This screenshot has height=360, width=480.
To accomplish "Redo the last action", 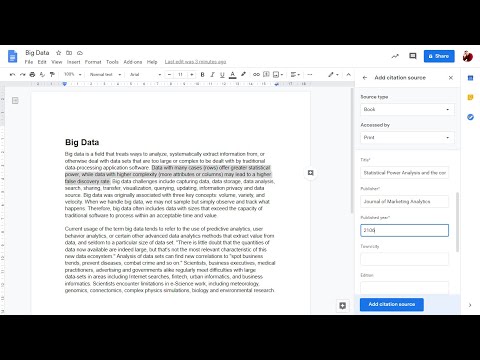I will tap(22, 74).
